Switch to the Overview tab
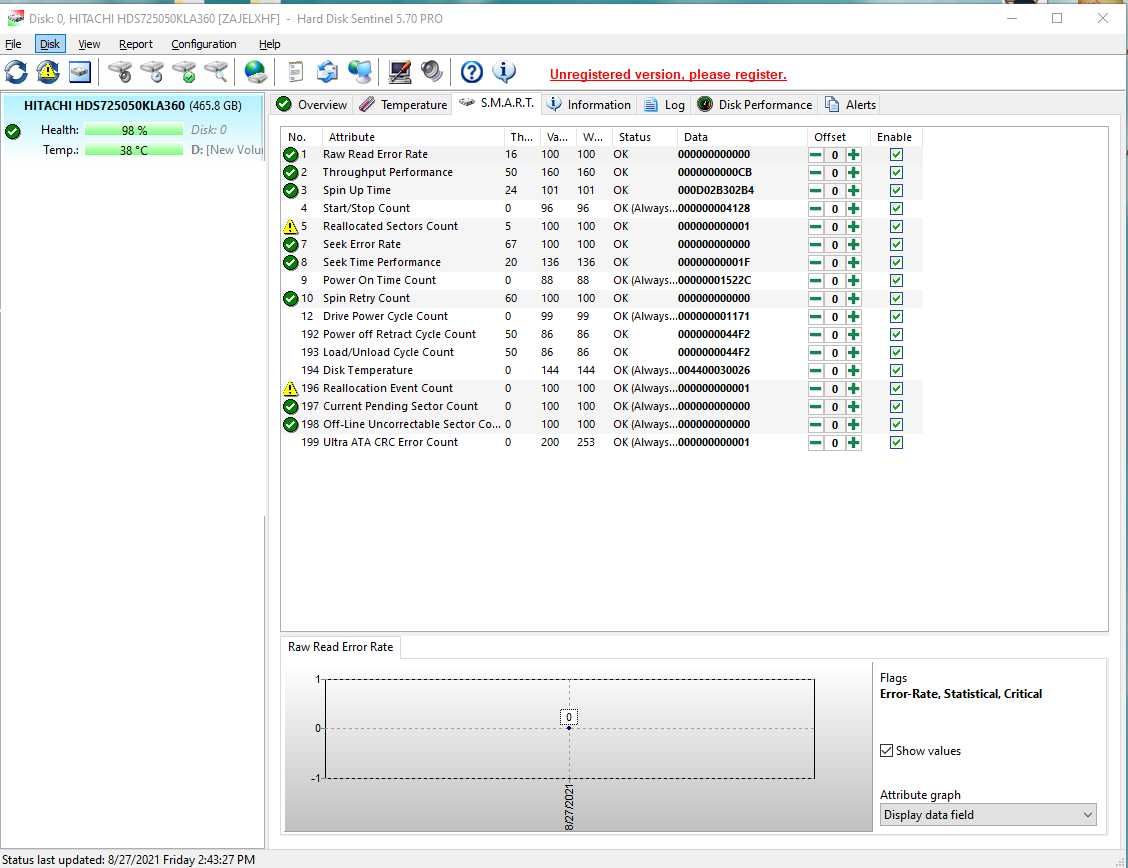This screenshot has height=868, width=1128. (x=311, y=104)
